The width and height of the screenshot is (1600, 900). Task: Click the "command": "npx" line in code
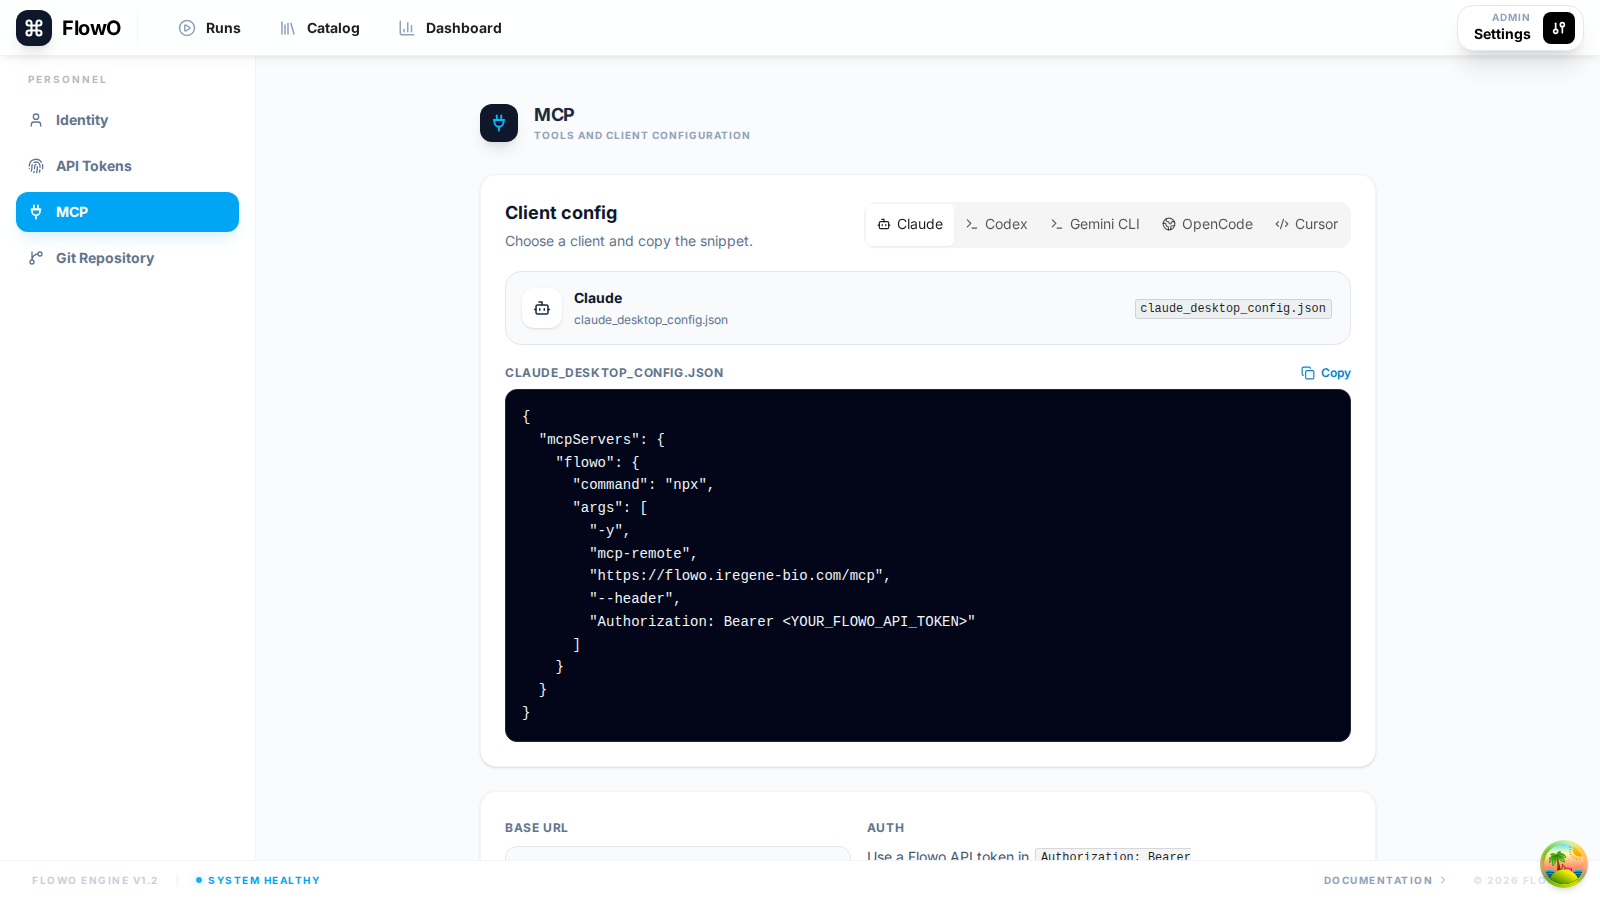[x=643, y=485]
